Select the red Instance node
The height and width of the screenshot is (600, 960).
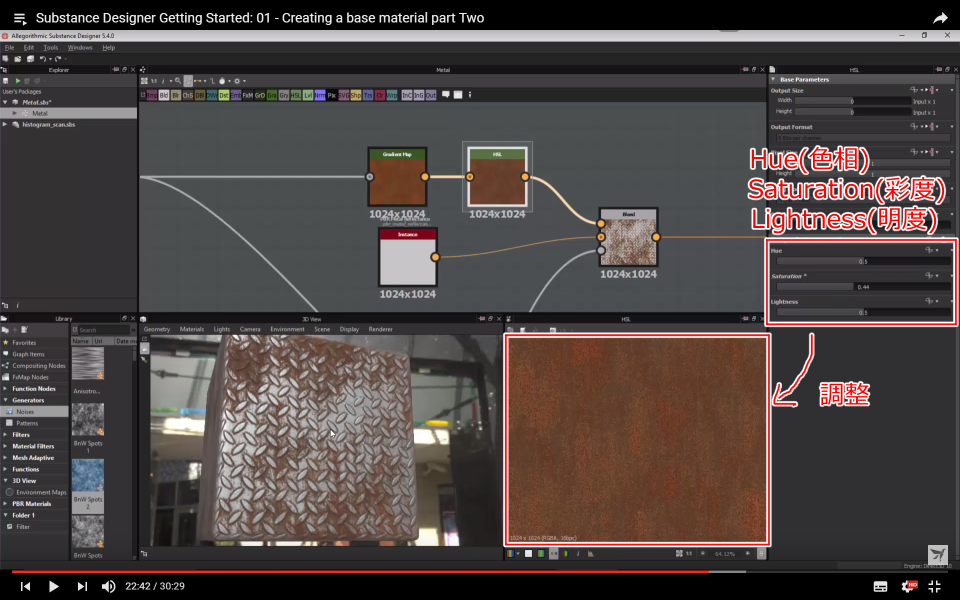pyautogui.click(x=408, y=257)
